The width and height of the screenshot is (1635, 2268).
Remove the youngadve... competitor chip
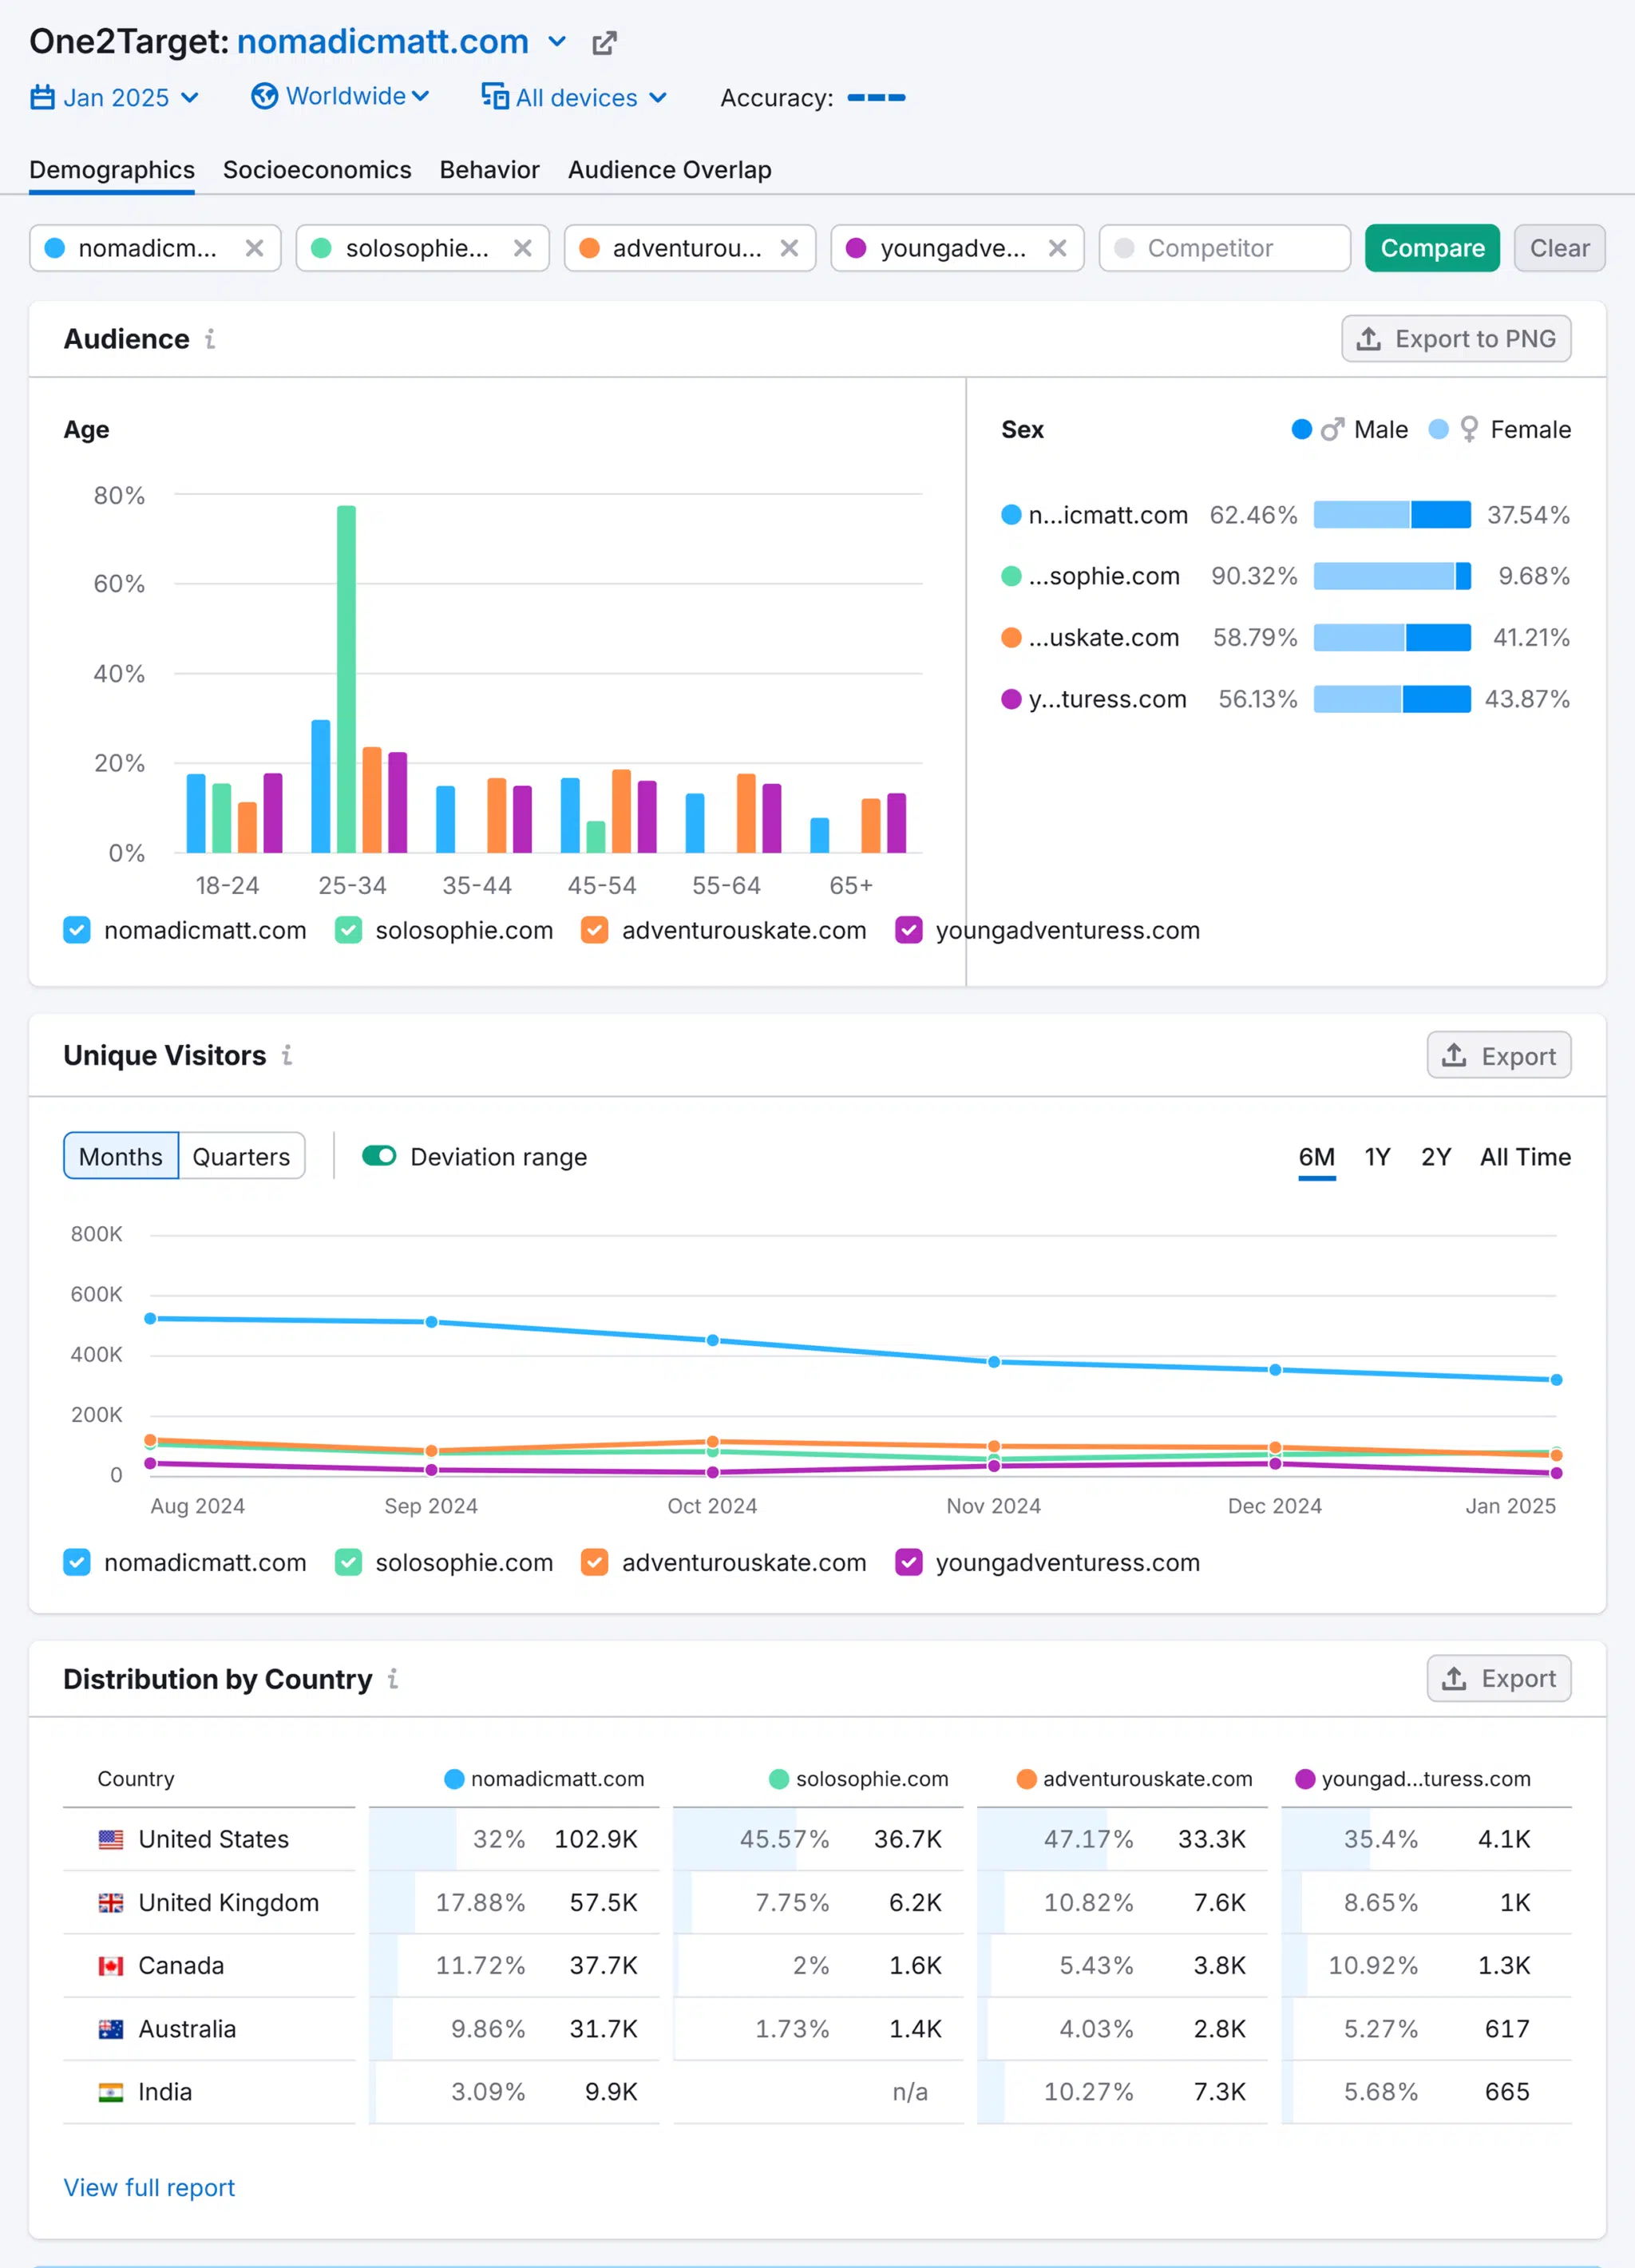(x=1058, y=248)
